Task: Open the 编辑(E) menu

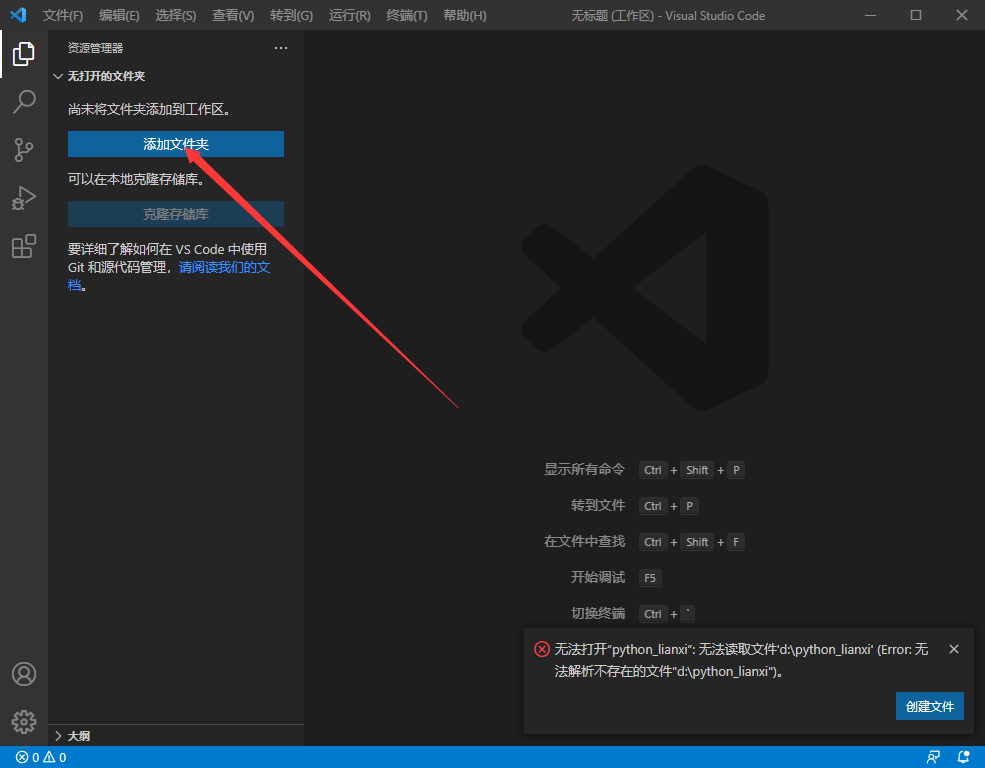Action: point(119,15)
